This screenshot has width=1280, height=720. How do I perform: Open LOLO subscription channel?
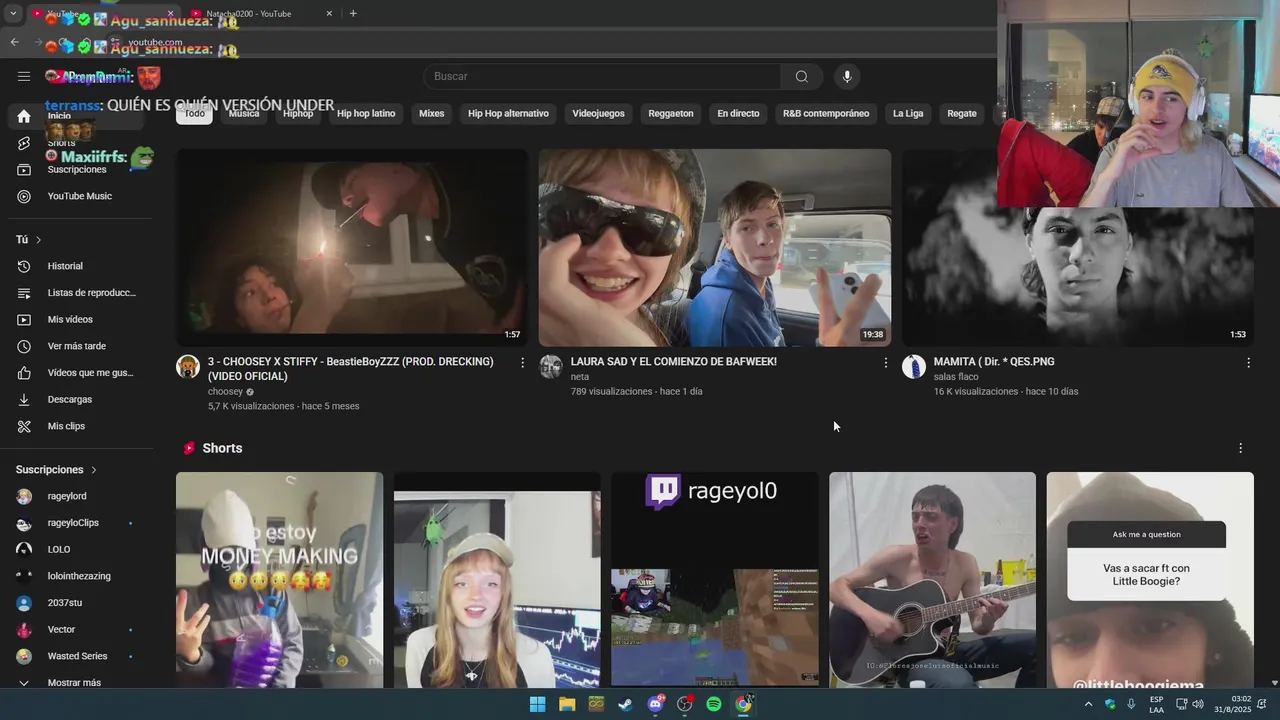(76, 550)
